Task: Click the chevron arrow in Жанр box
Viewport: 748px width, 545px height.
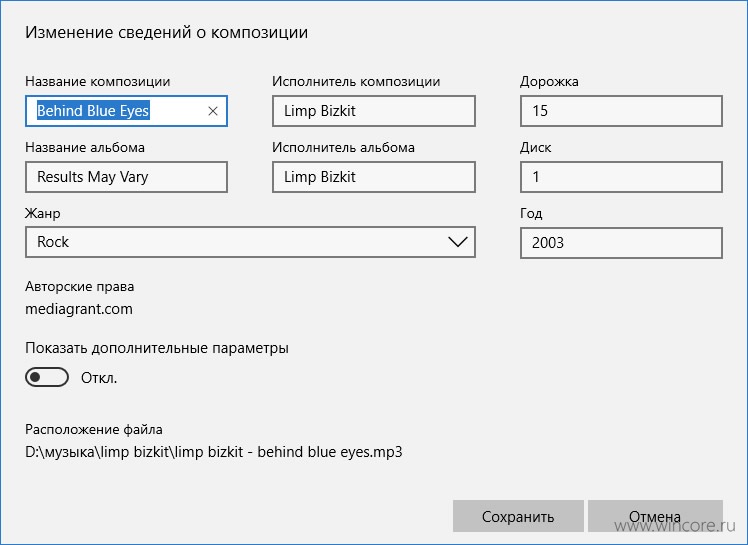Action: point(457,242)
